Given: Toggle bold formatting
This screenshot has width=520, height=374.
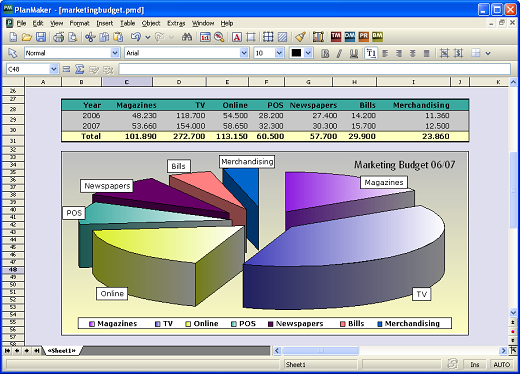Looking at the screenshot, I should (325, 53).
